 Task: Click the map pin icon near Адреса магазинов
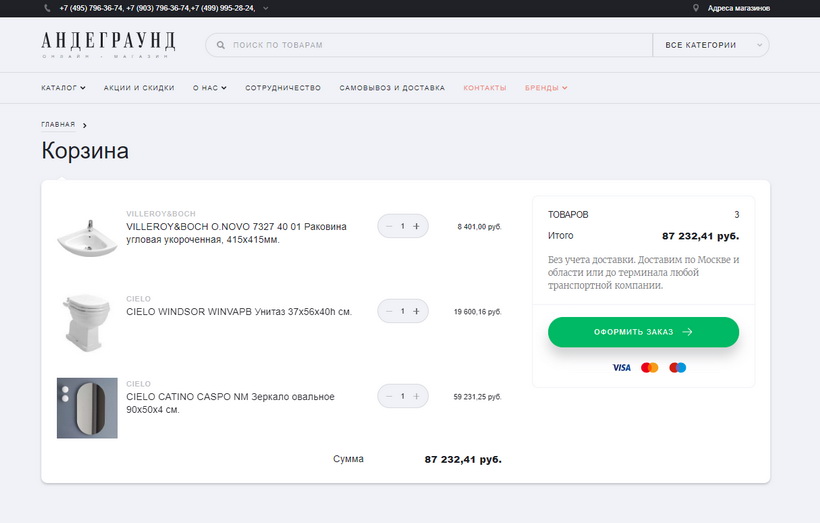[696, 8]
